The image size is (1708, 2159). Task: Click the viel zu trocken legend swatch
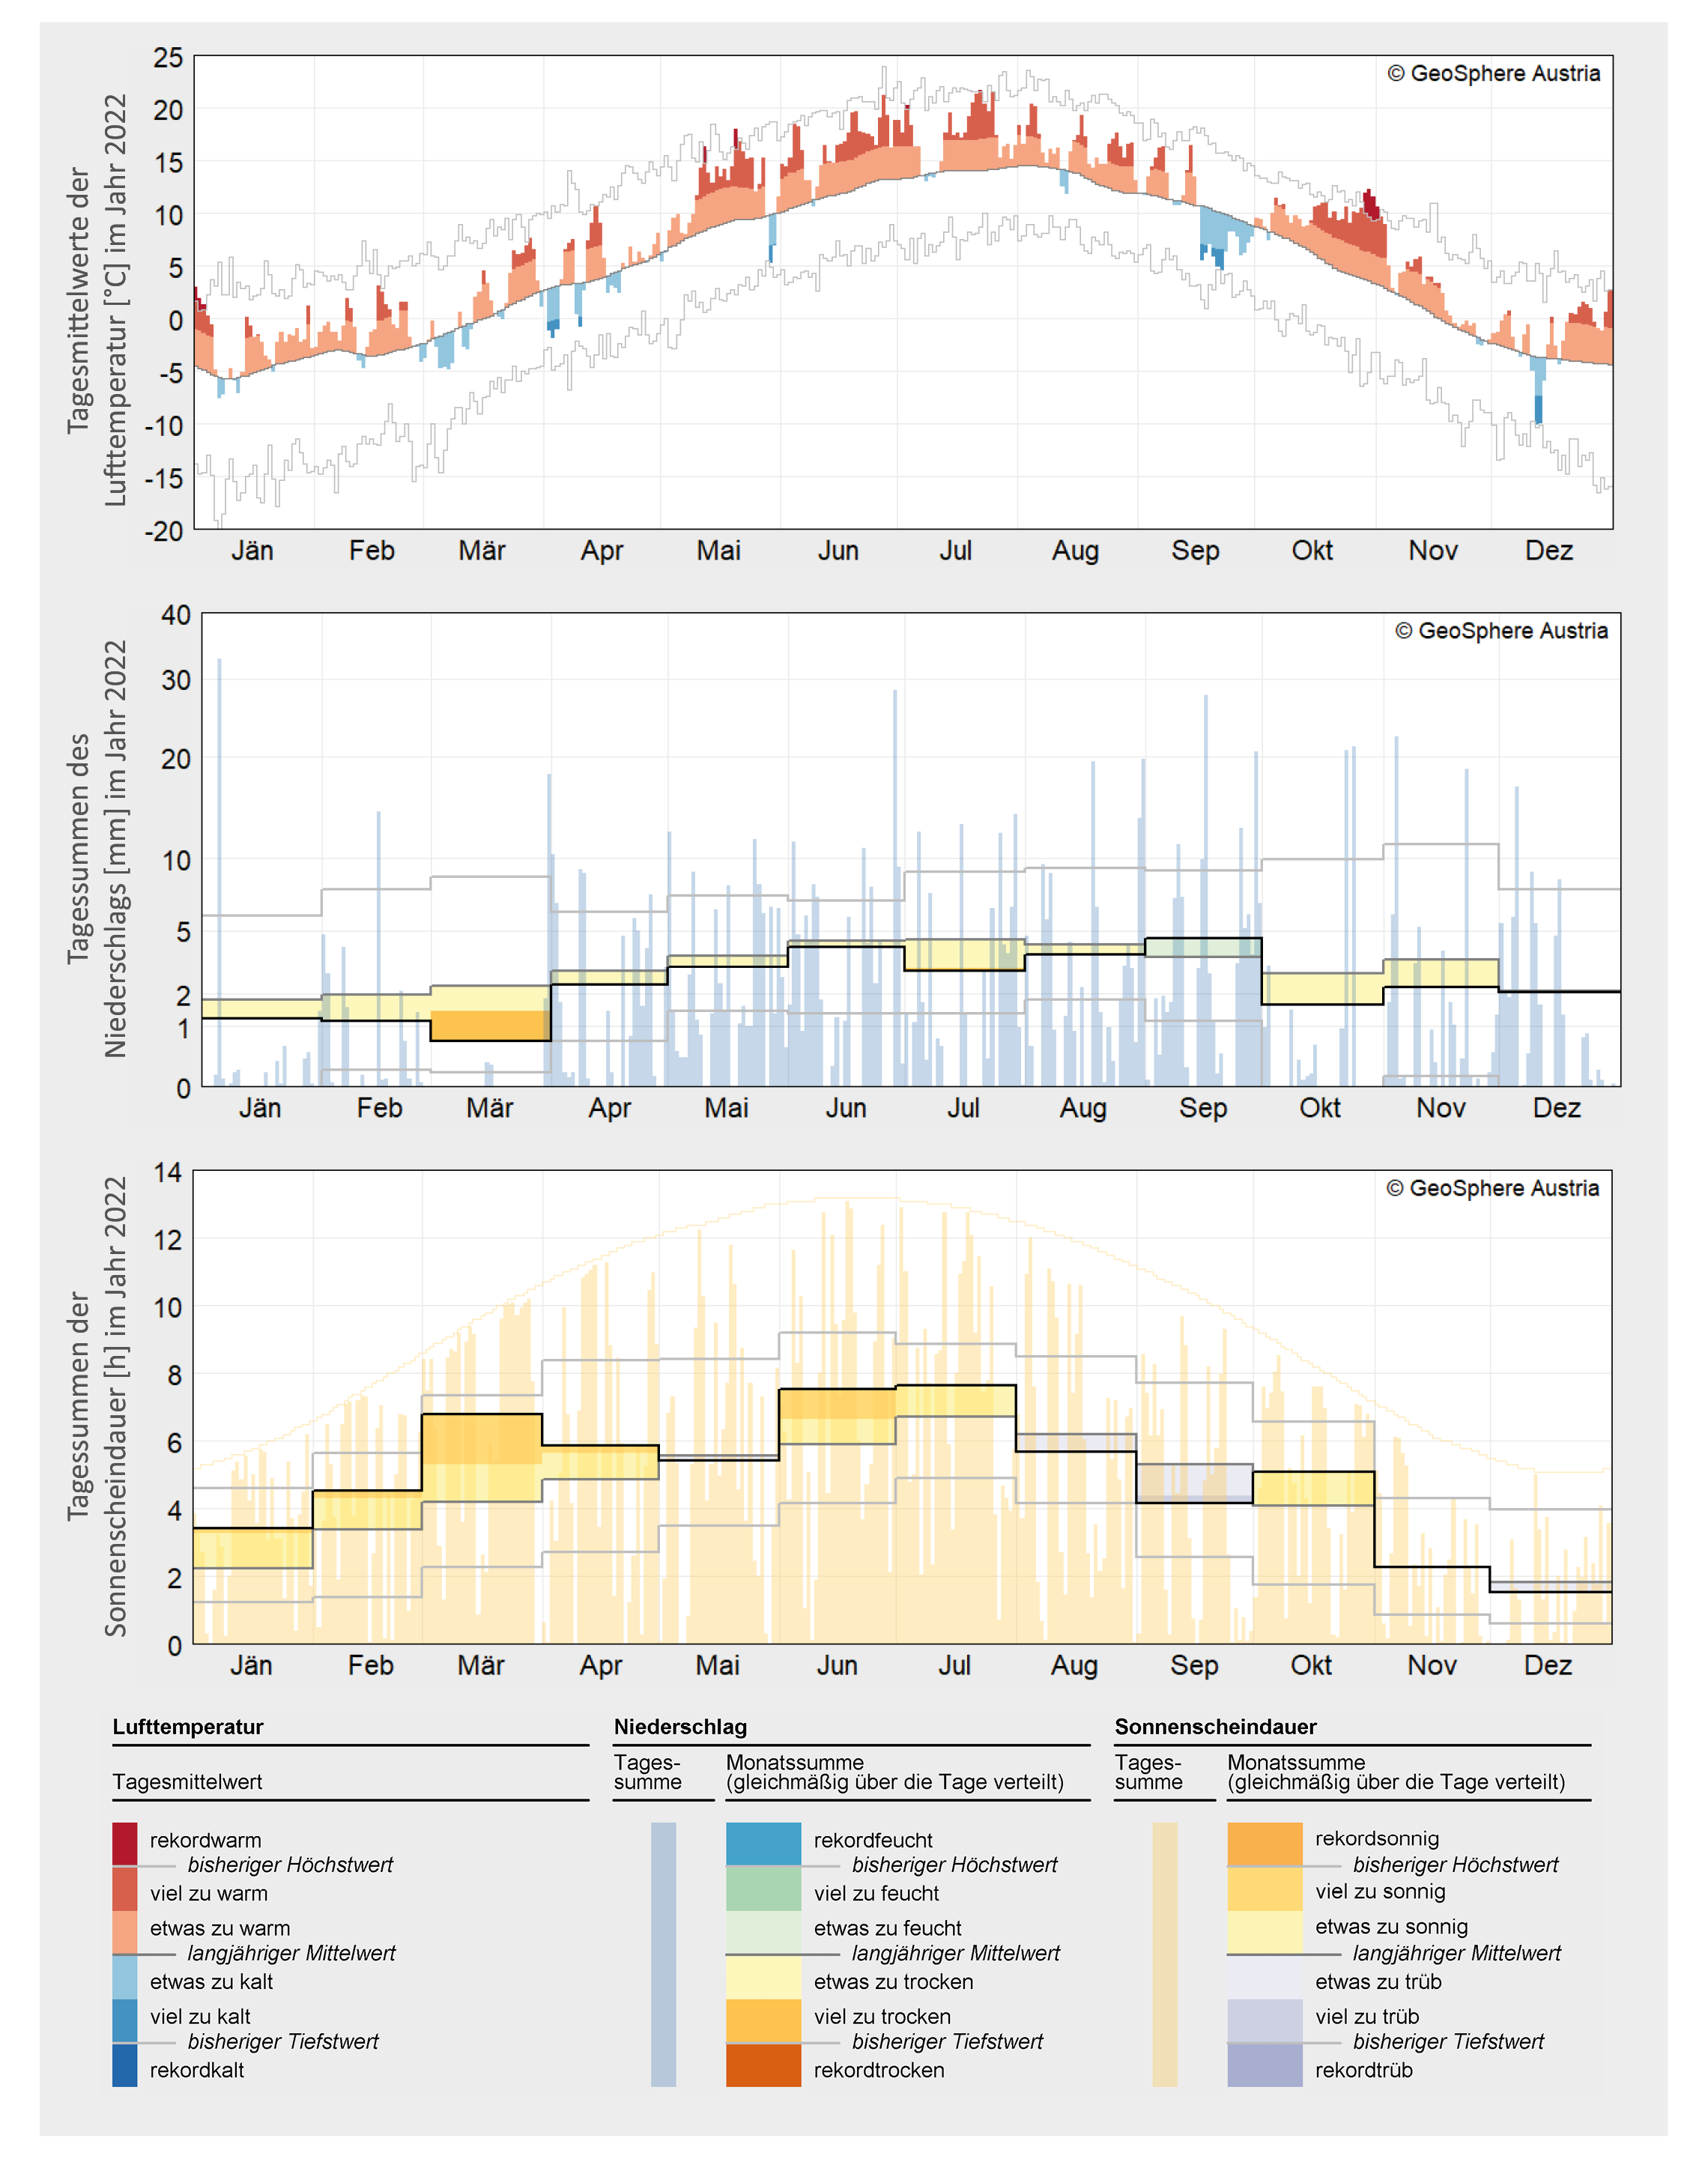[x=763, y=2020]
